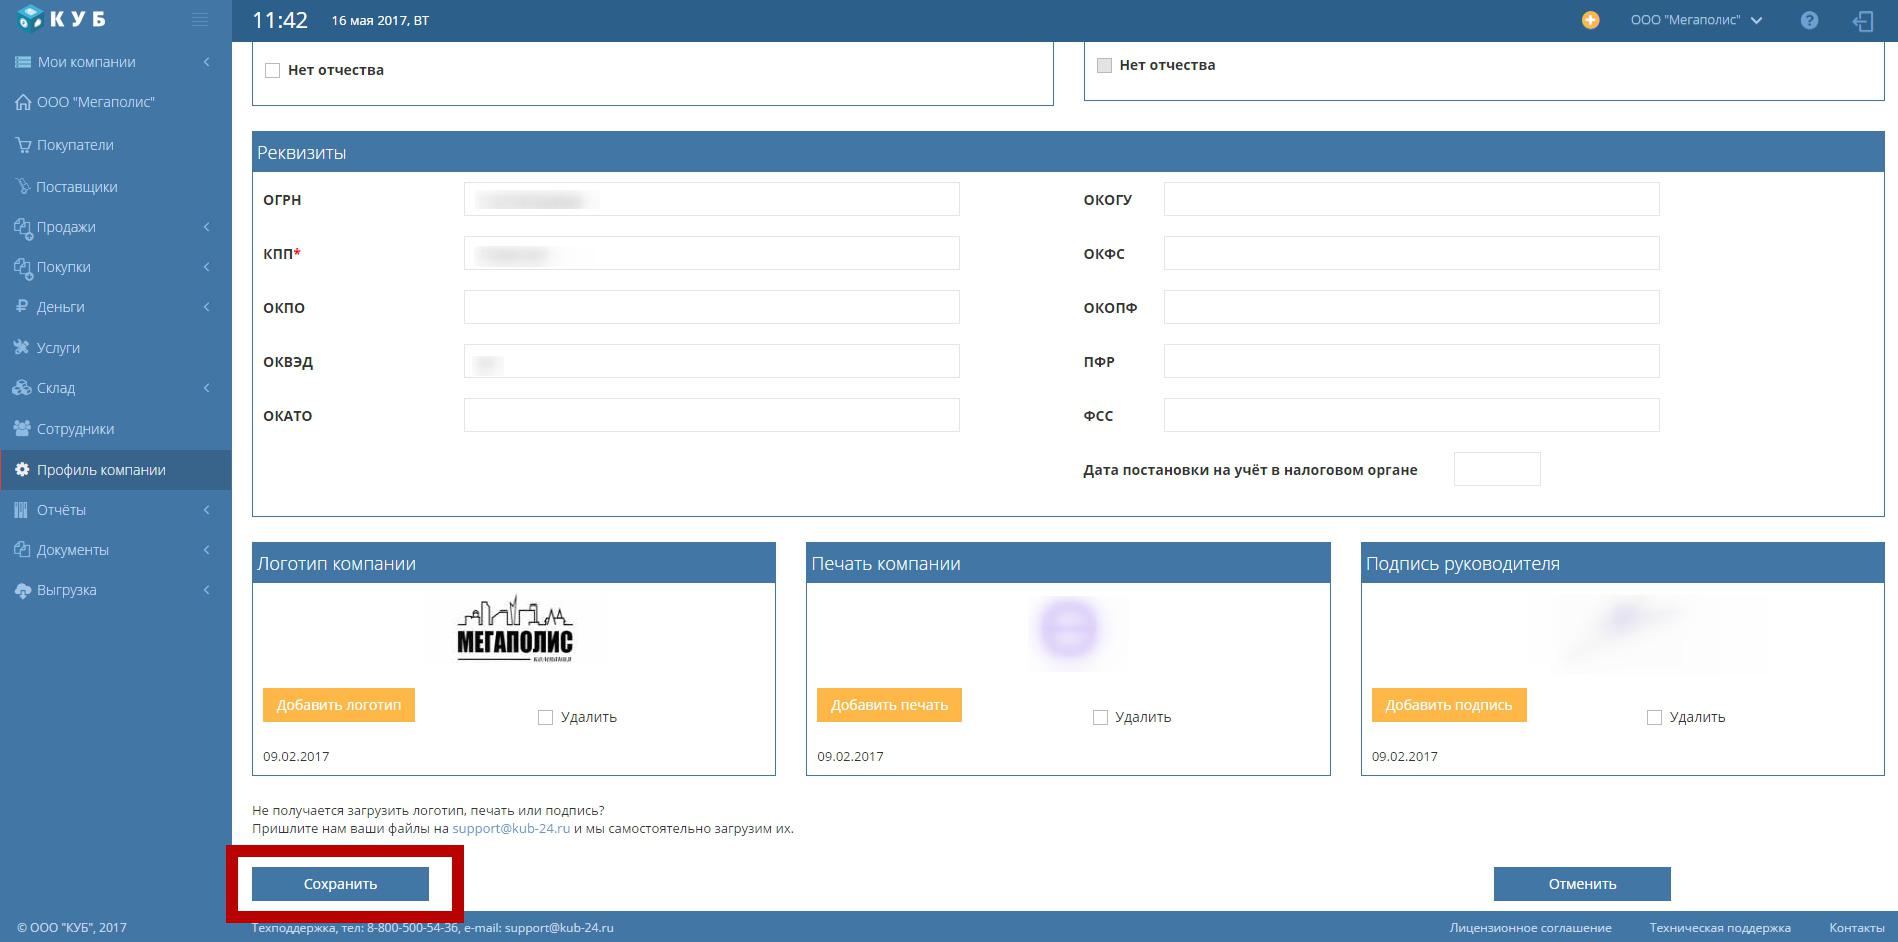This screenshot has height=942, width=1898.
Task: Focus the ОКПО input field
Action: [712, 307]
